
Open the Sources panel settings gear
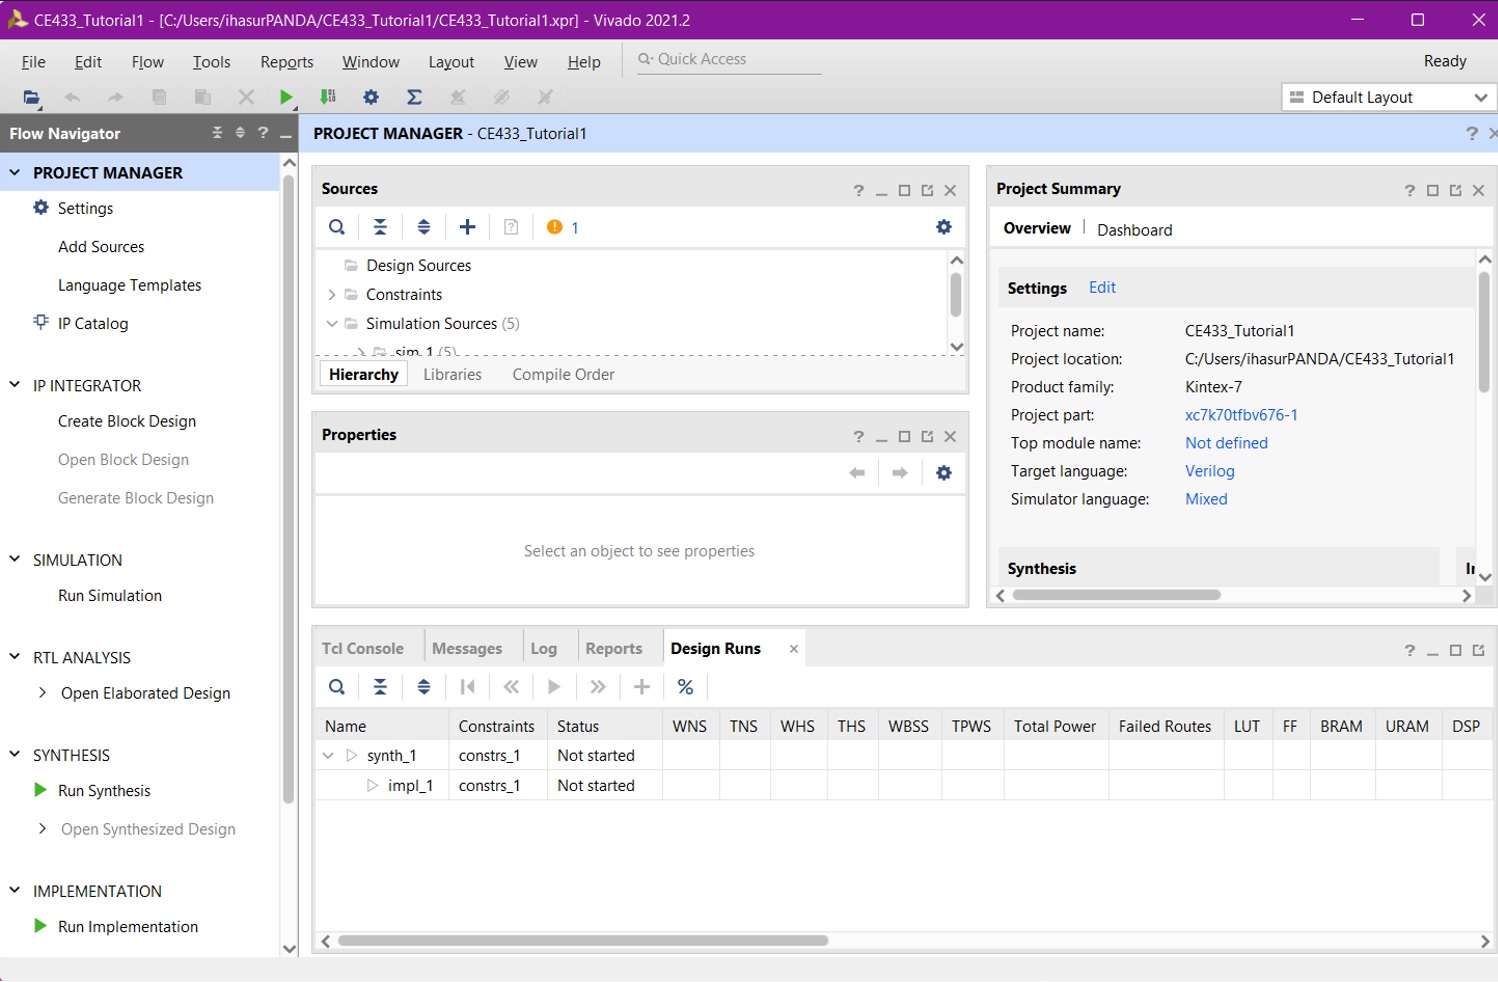[943, 227]
